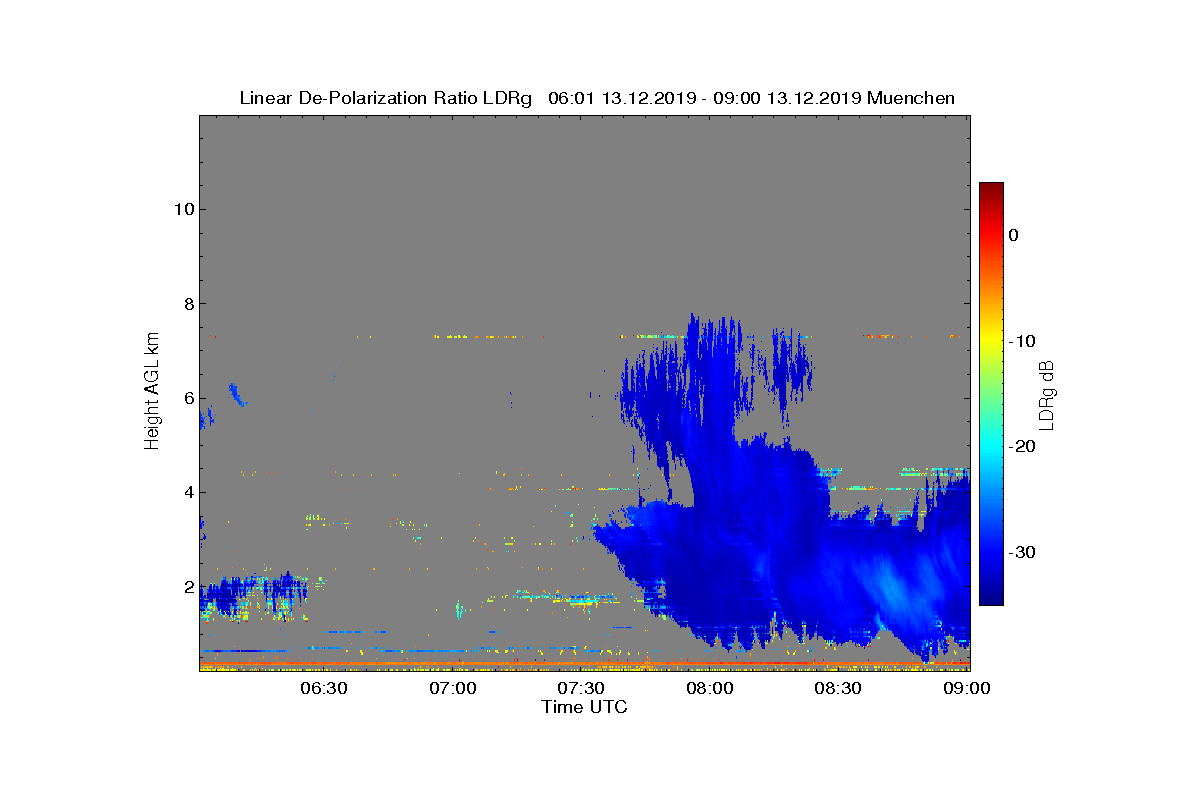Click the 10 km height tick label
The width and height of the screenshot is (1200, 800).
click(184, 209)
